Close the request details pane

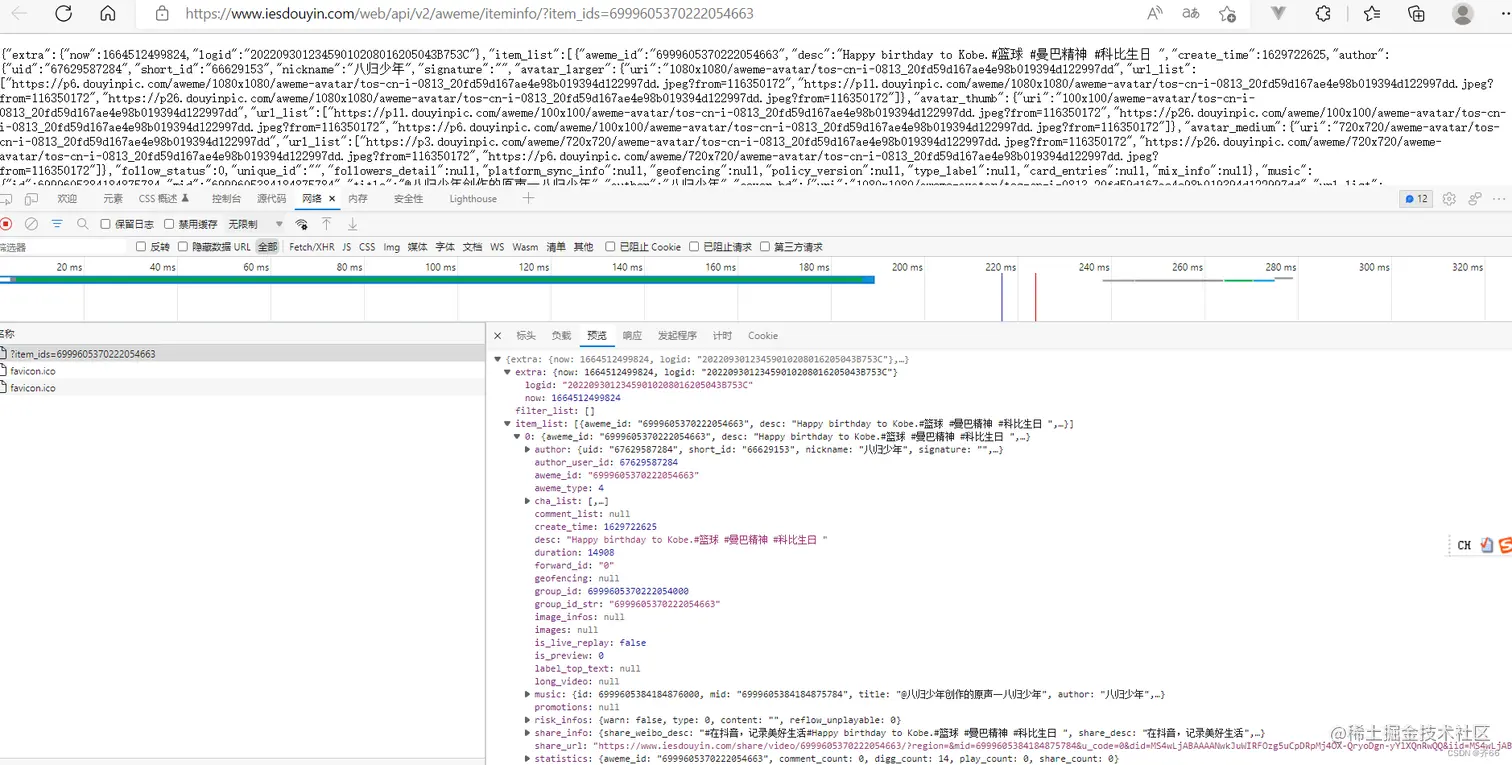click(x=498, y=336)
